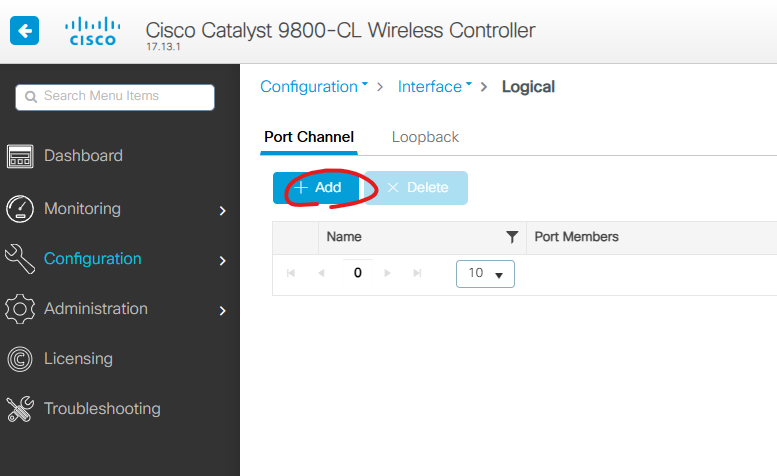This screenshot has width=777, height=476.
Task: Switch to the Port Channel tab
Action: point(309,137)
